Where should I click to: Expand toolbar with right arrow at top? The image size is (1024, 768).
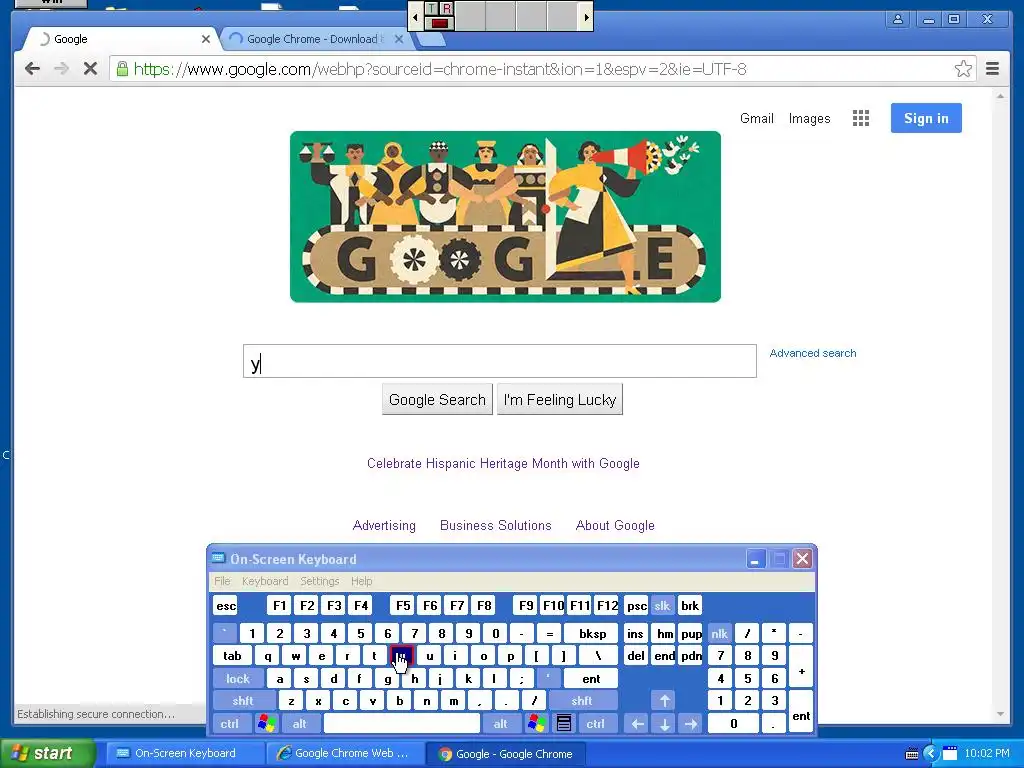(586, 17)
